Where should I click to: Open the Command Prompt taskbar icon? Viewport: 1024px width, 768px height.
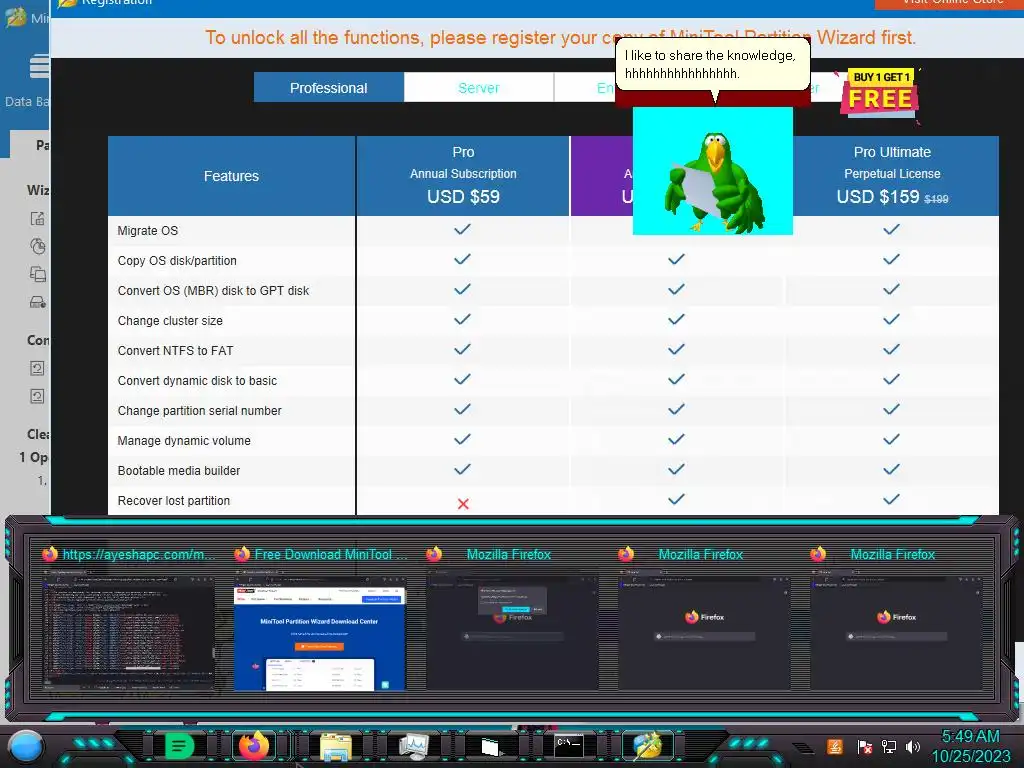569,745
